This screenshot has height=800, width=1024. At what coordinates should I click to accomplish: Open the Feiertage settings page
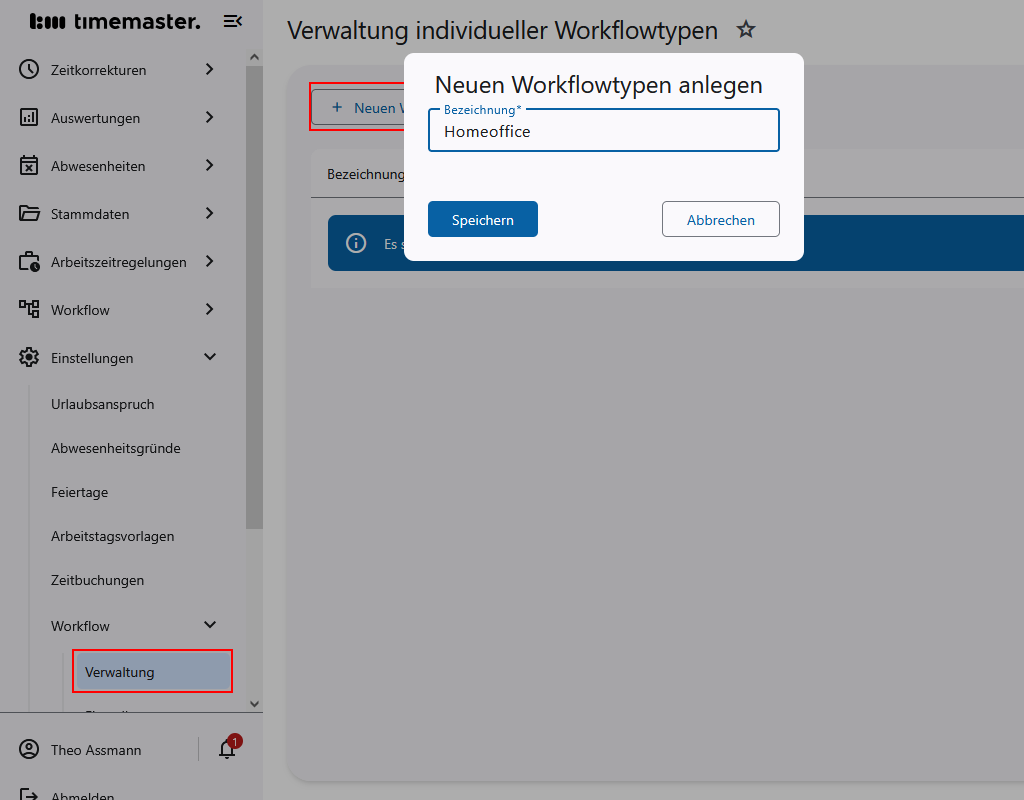[x=80, y=492]
